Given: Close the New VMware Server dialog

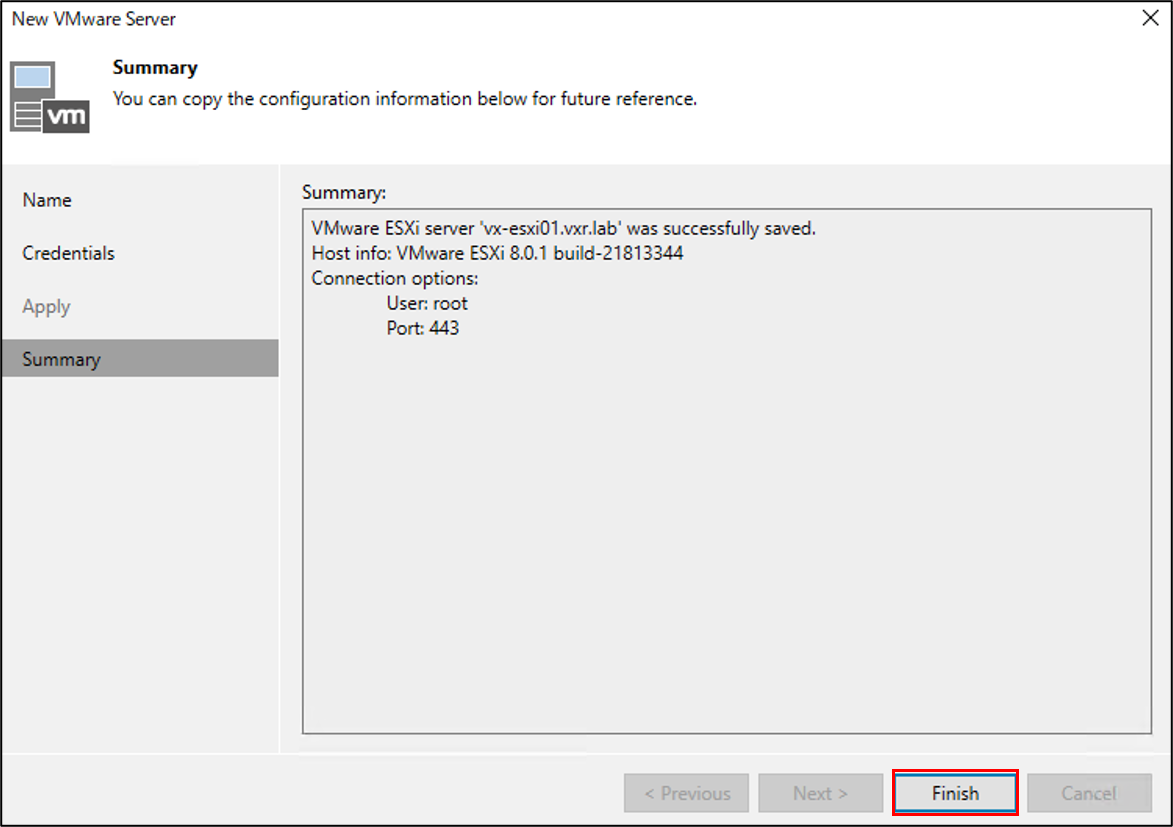Looking at the screenshot, I should pyautogui.click(x=1151, y=18).
